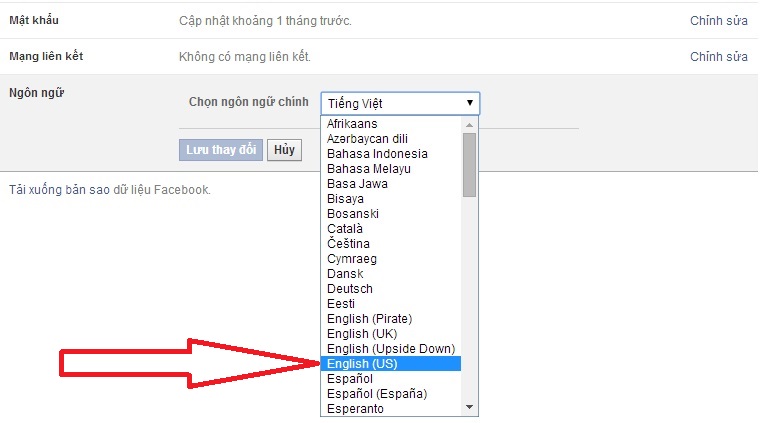Select Azərbaycan dili from the language list
Viewport: 771px width, 423px height.
[x=391, y=139]
